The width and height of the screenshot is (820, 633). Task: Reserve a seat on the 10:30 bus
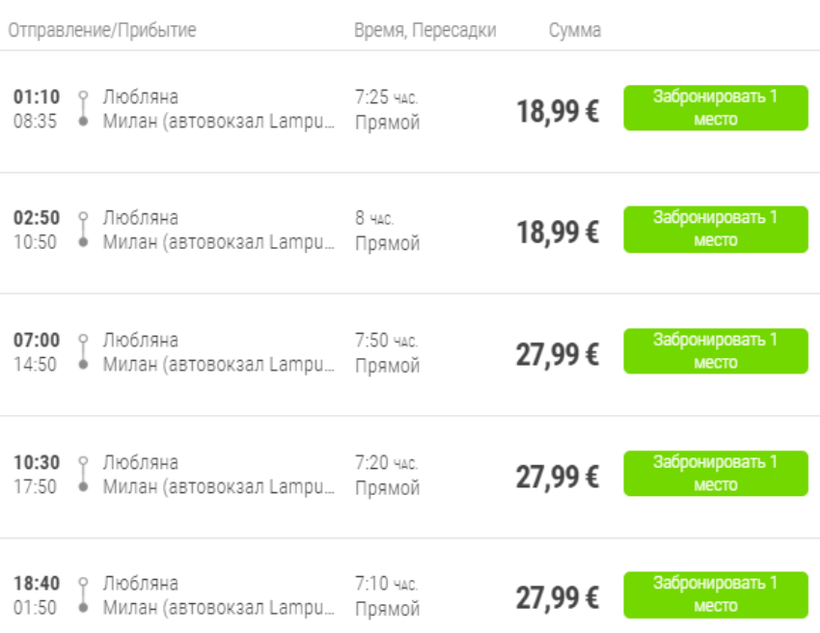[715, 473]
